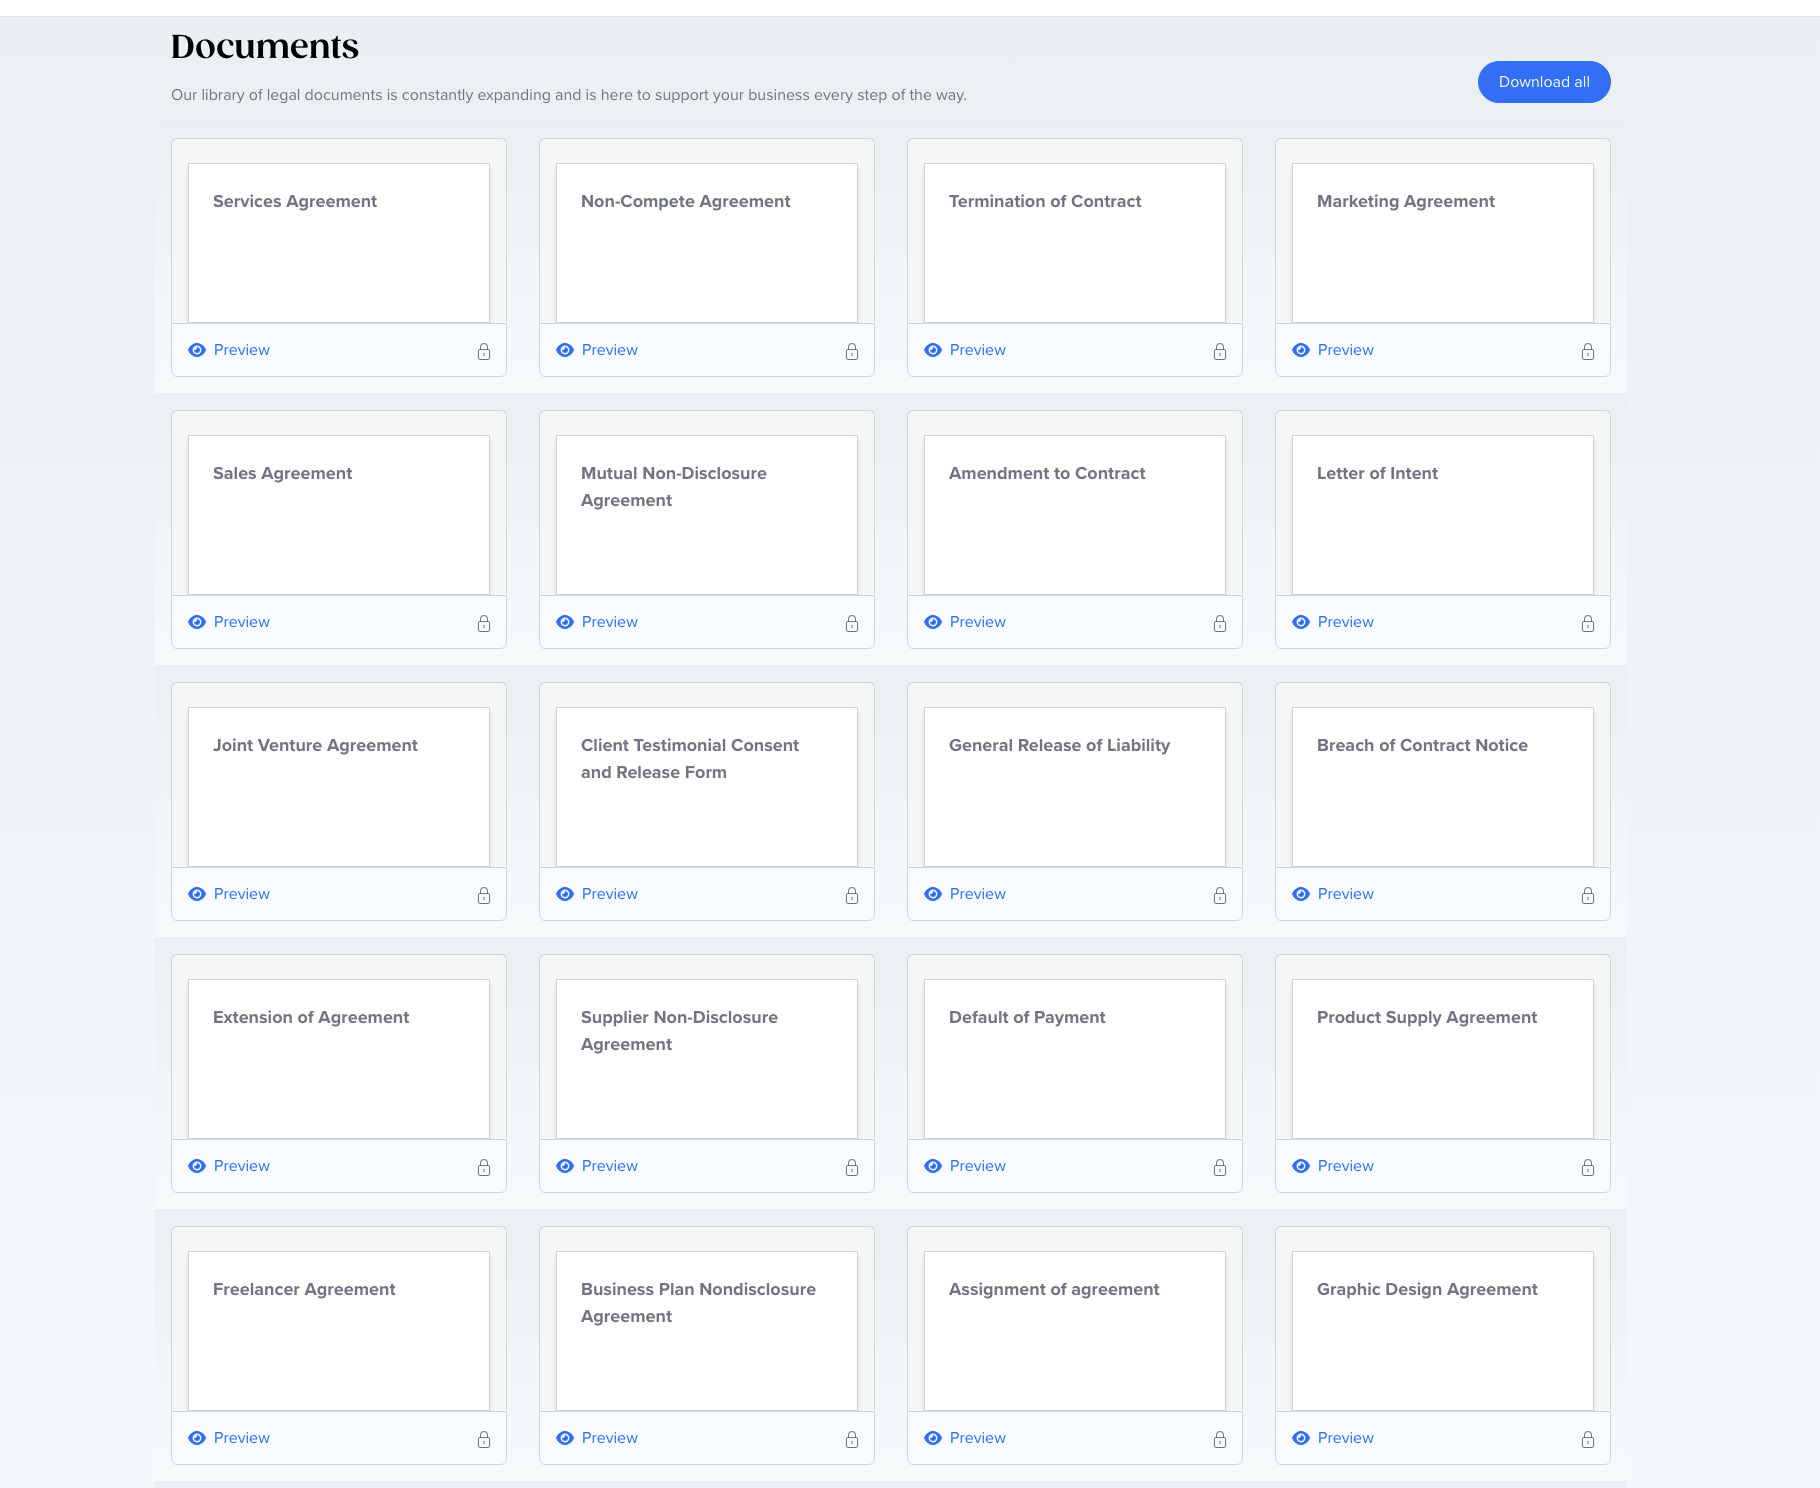Open the Marketing Agreement thumbnail
Image resolution: width=1820 pixels, height=1488 pixels.
pyautogui.click(x=1443, y=243)
